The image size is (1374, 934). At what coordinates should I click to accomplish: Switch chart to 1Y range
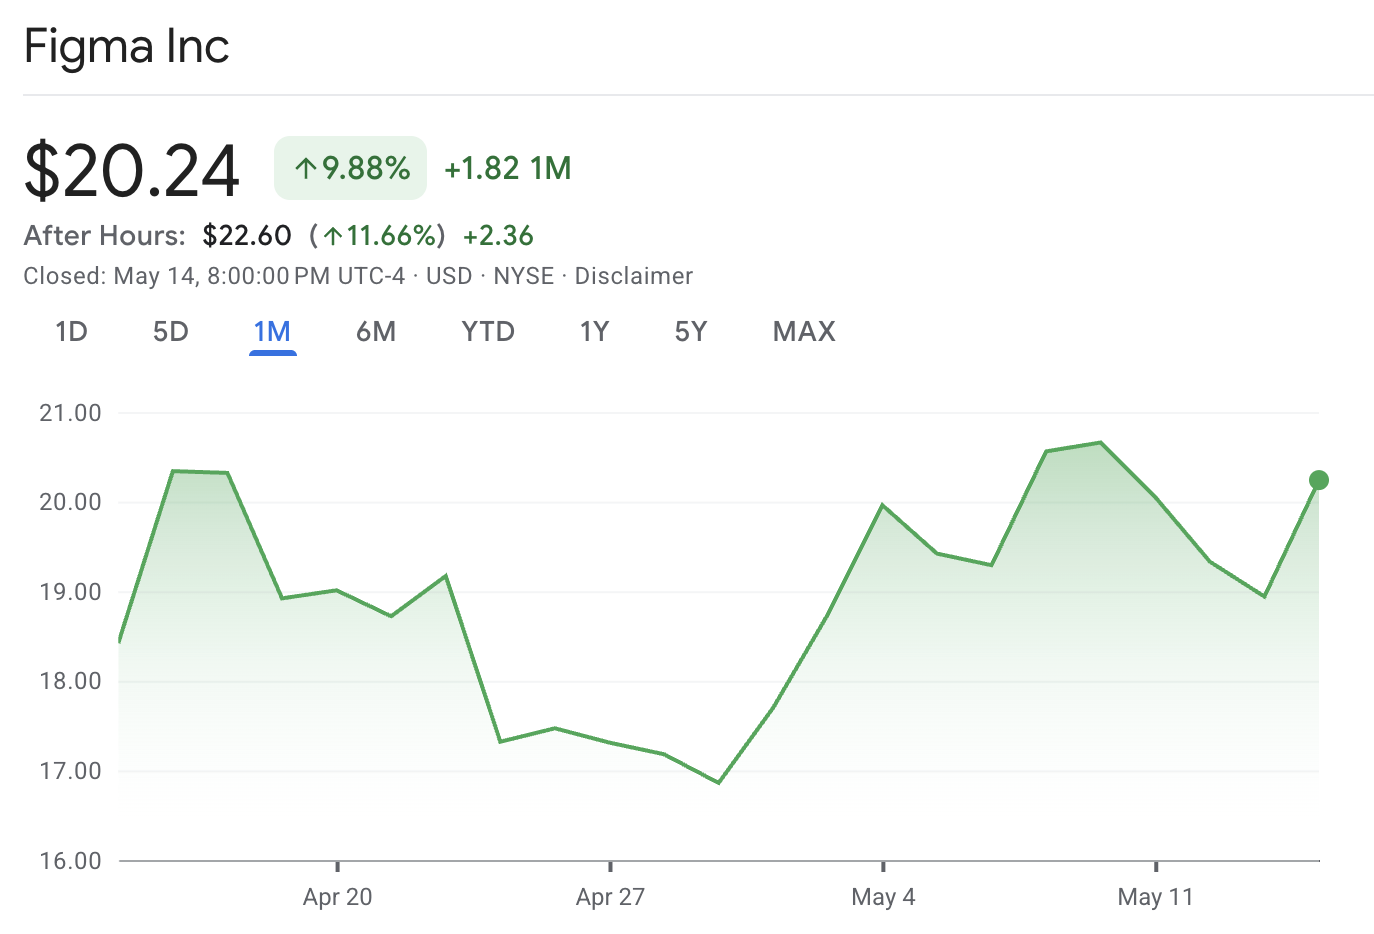594,332
